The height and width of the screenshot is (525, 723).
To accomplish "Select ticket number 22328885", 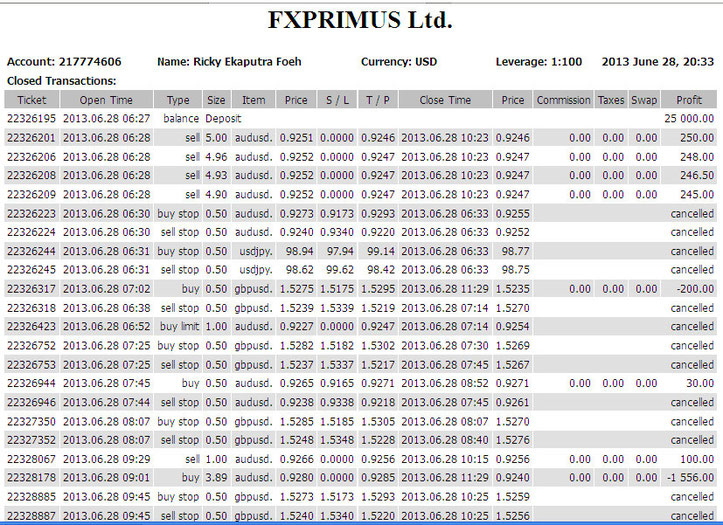I will 31,497.
